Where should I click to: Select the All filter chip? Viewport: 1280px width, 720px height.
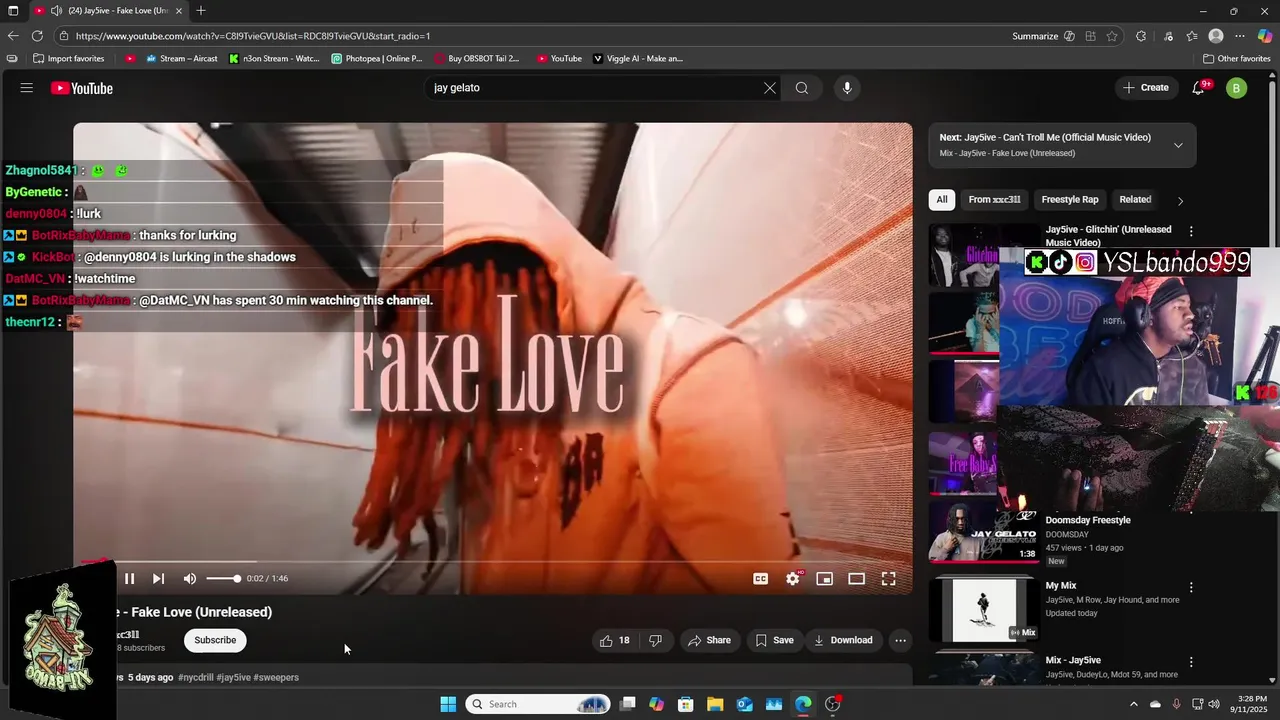[942, 200]
